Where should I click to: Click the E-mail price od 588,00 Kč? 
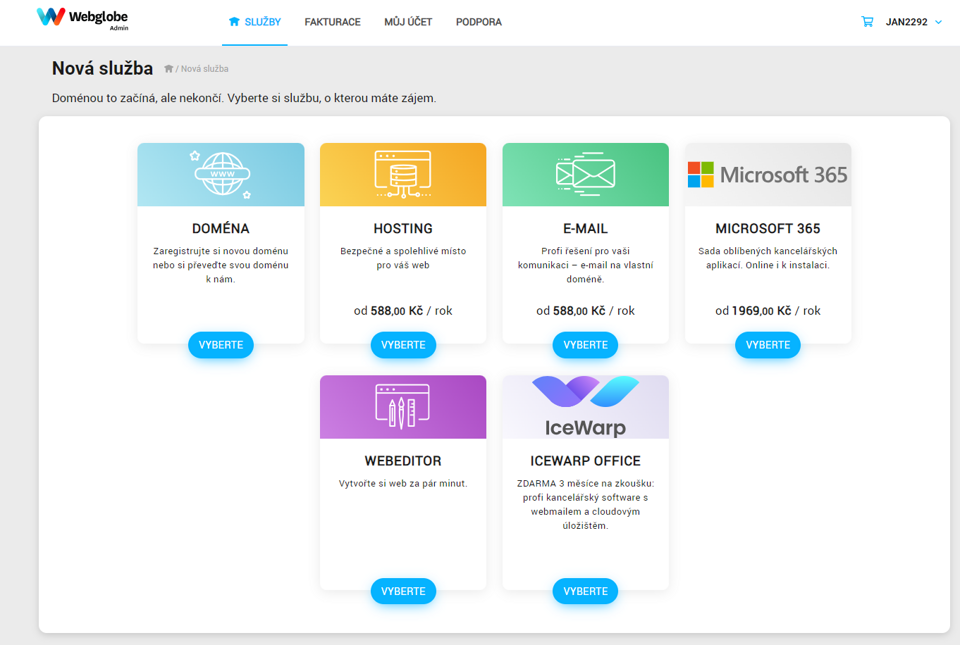(585, 311)
